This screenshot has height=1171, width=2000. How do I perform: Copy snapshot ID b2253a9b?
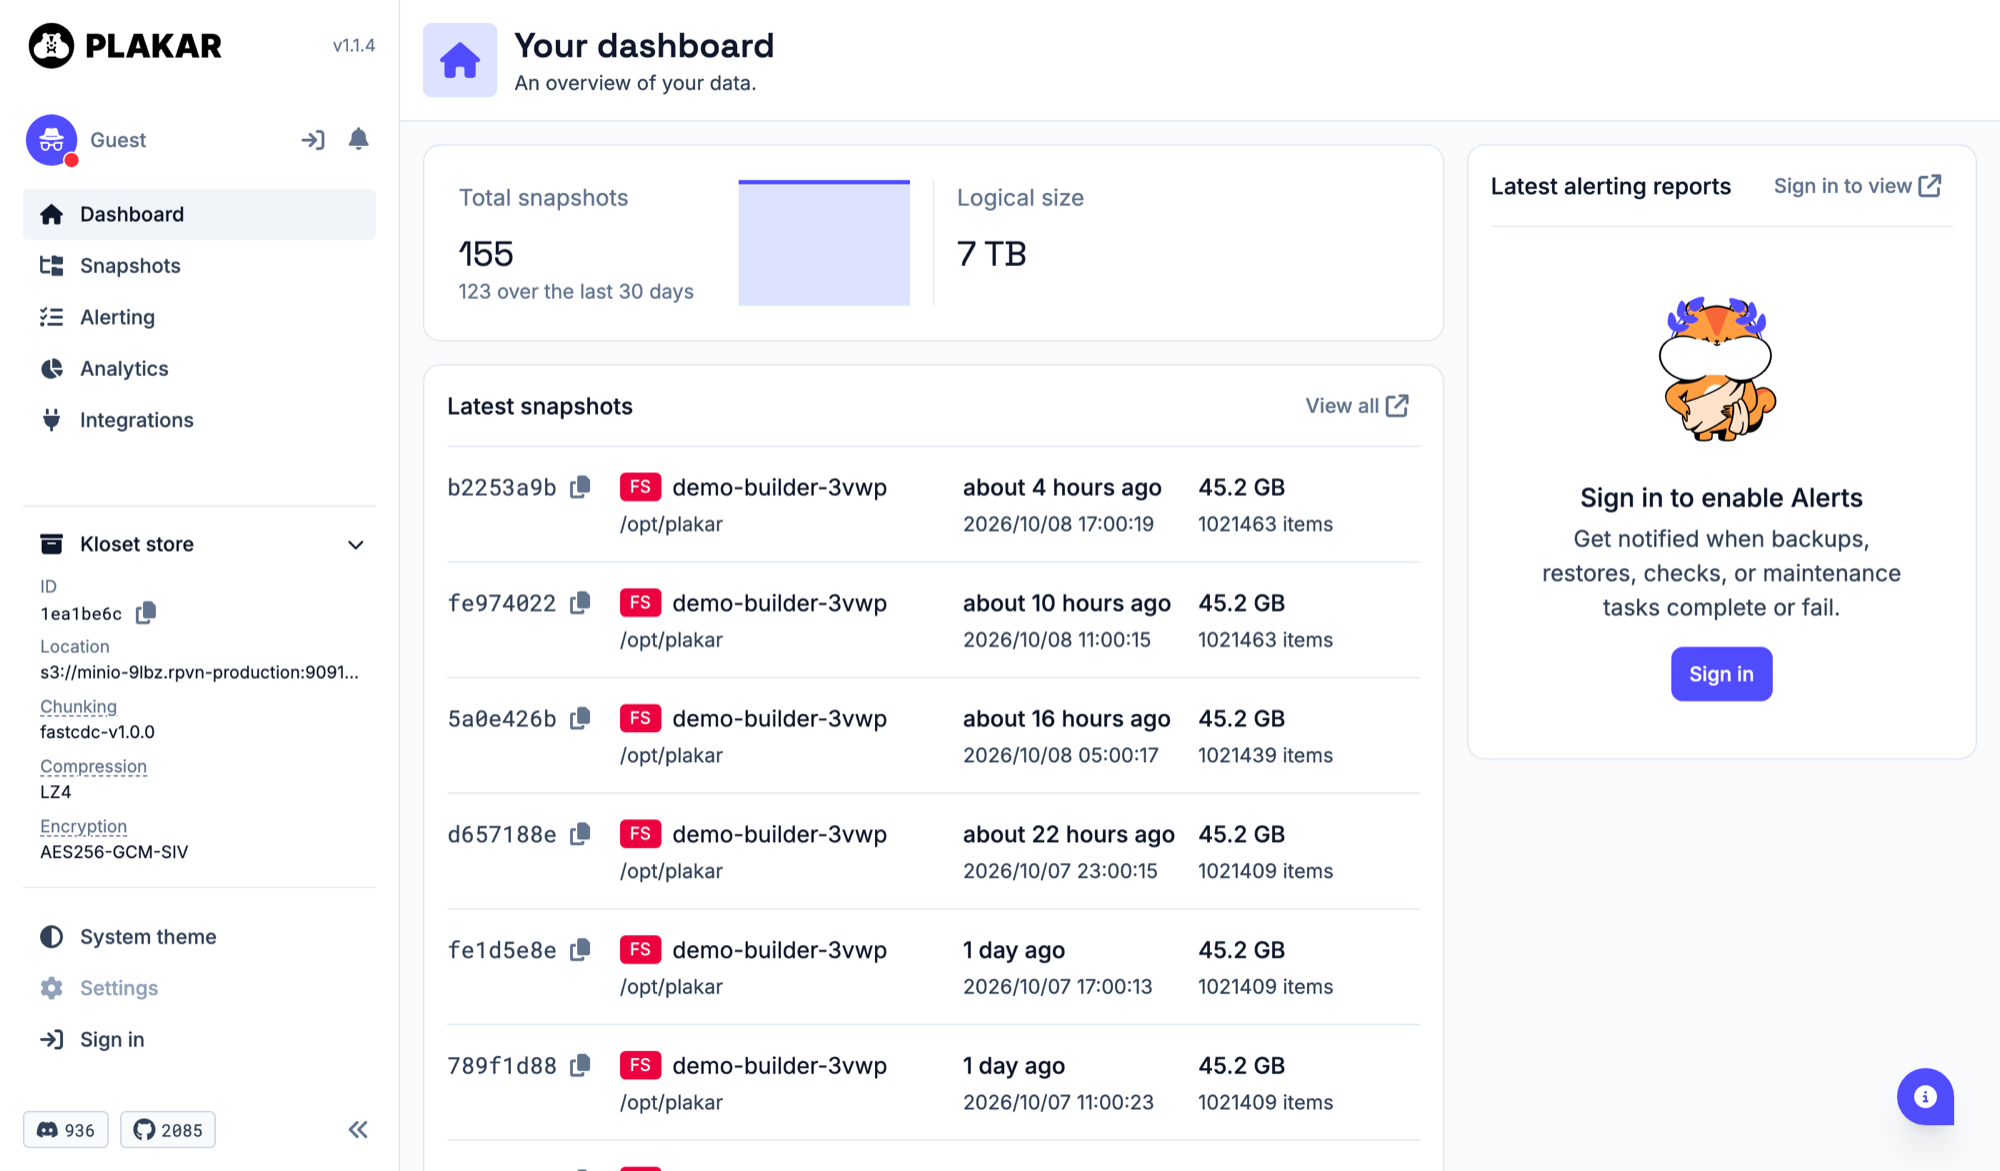tap(580, 487)
